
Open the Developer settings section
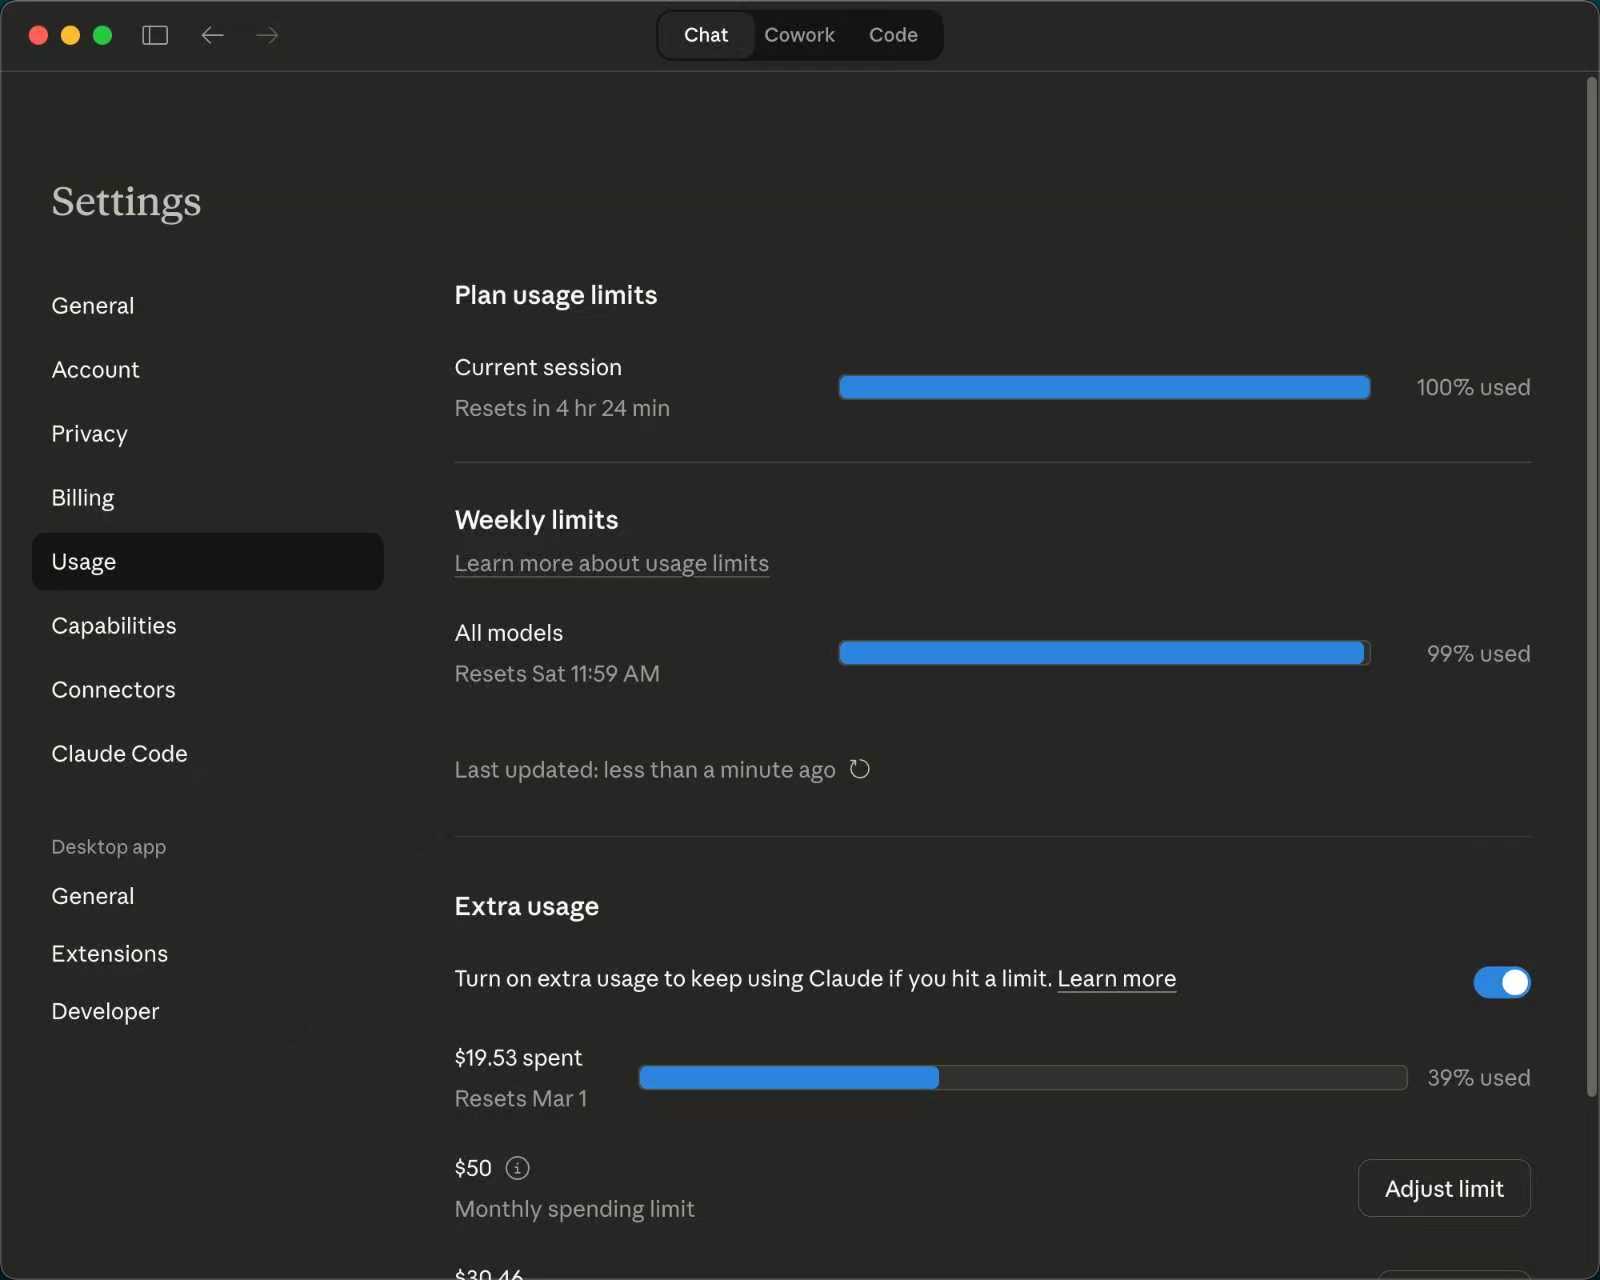coord(105,1012)
